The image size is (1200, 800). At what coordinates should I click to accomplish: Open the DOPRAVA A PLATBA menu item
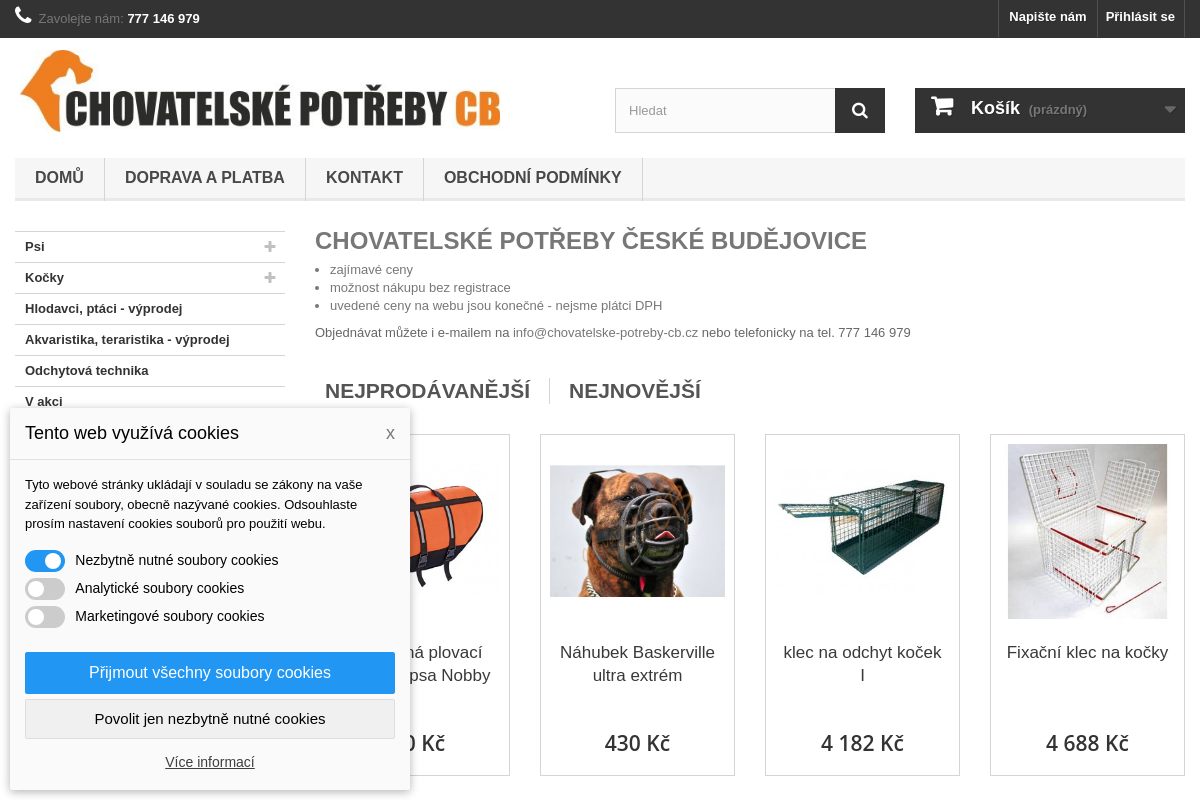204,177
